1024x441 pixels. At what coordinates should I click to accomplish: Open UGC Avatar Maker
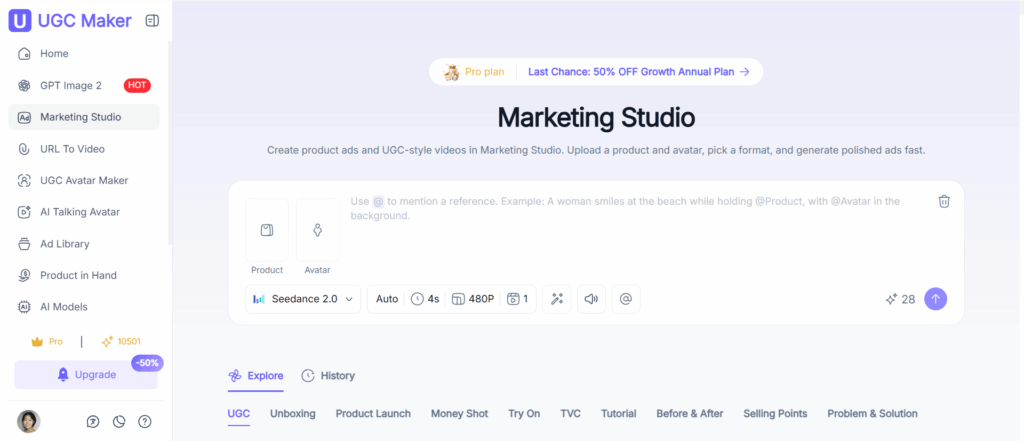point(84,180)
